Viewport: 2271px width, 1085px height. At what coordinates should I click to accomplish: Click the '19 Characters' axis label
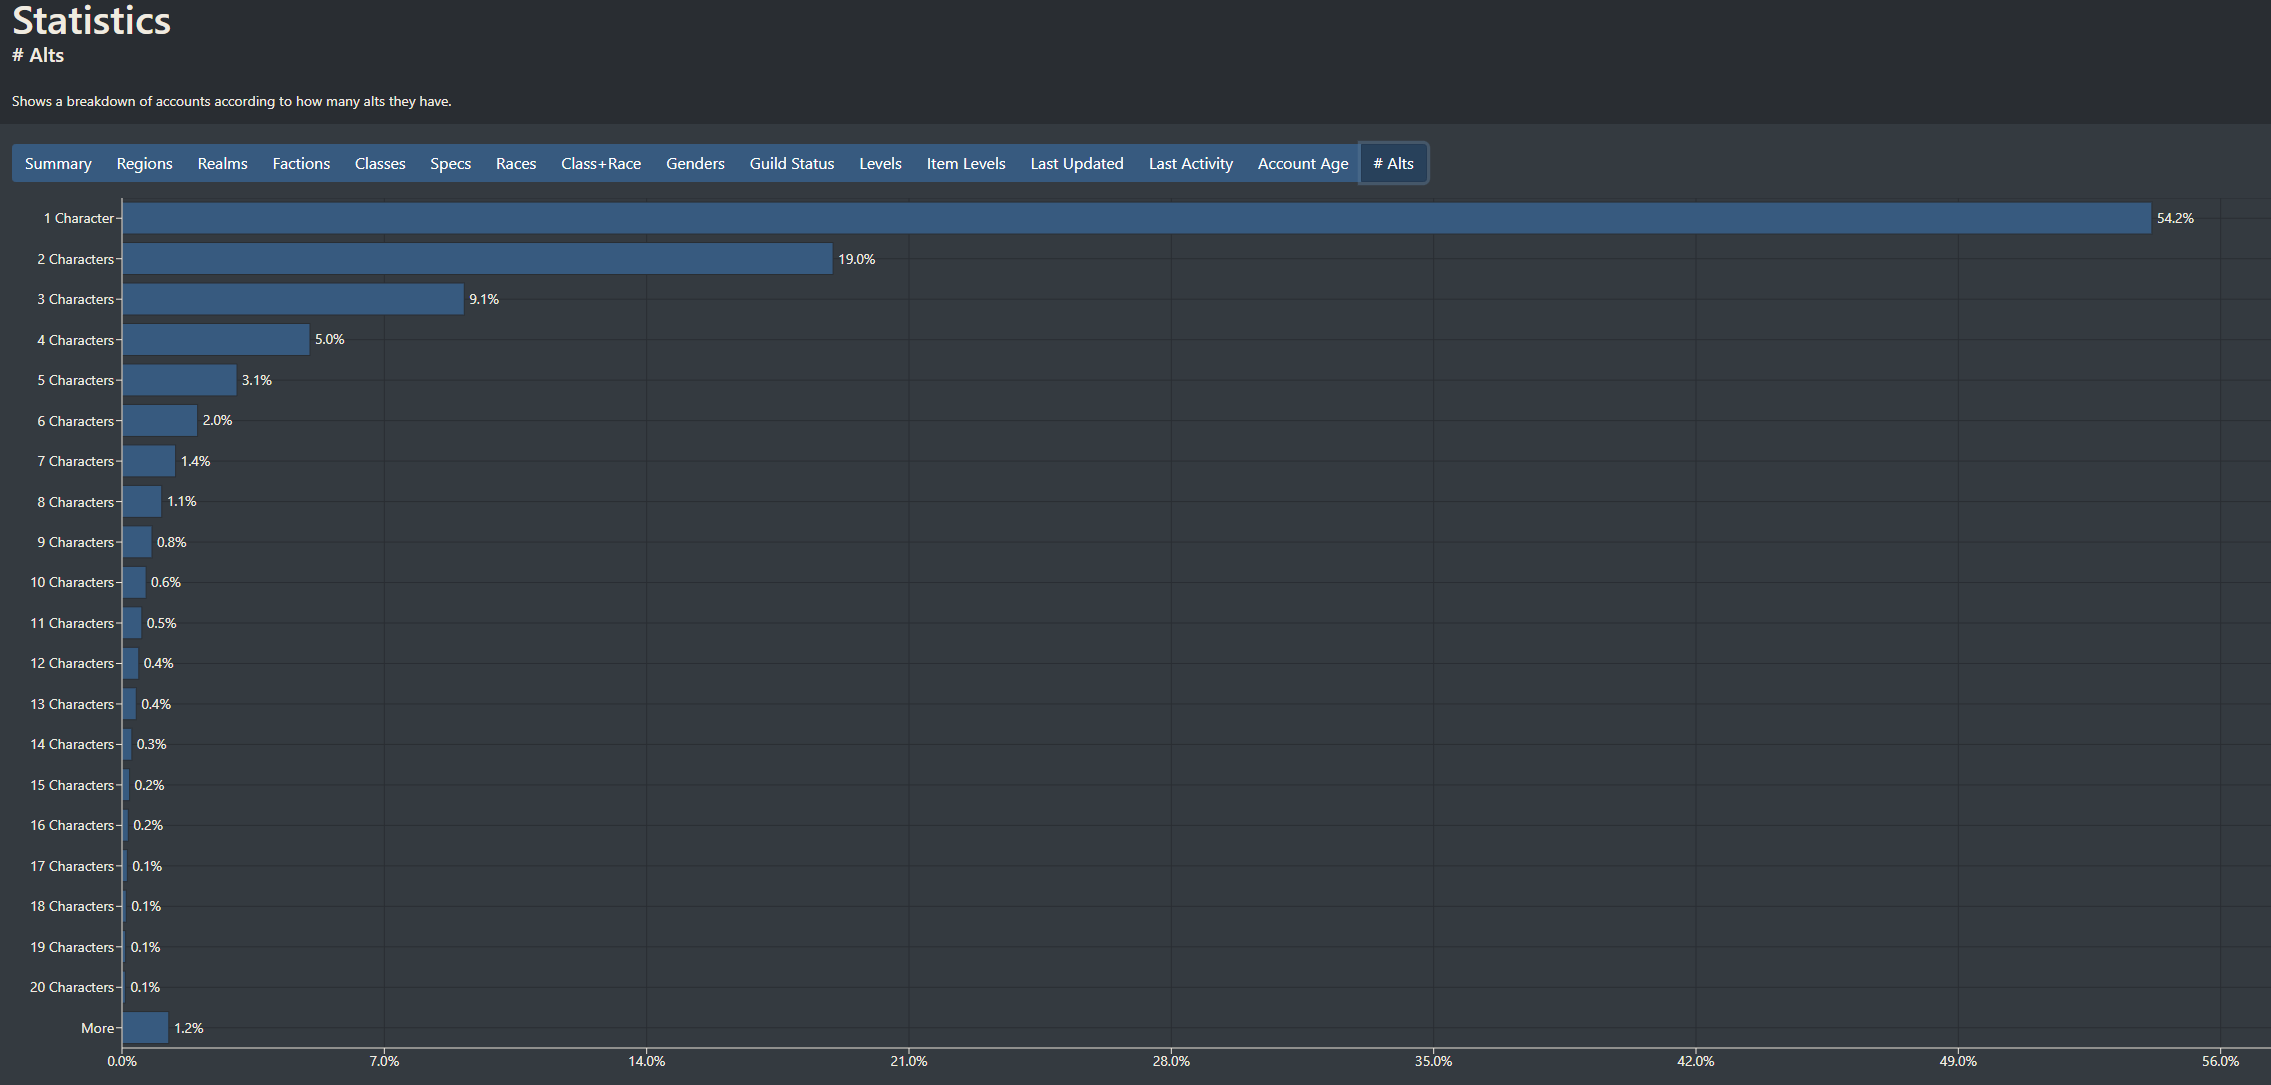point(72,947)
